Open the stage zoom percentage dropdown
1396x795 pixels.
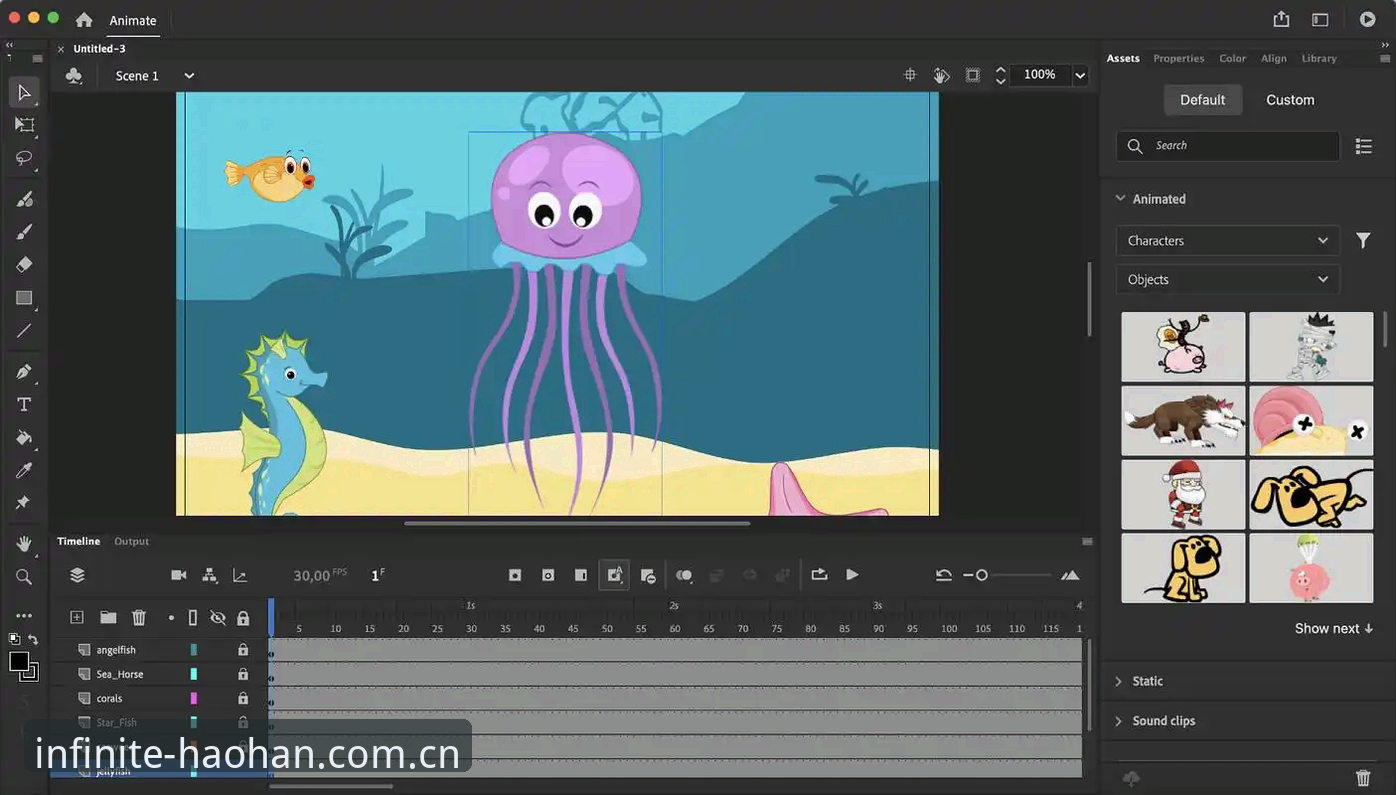pos(1080,75)
